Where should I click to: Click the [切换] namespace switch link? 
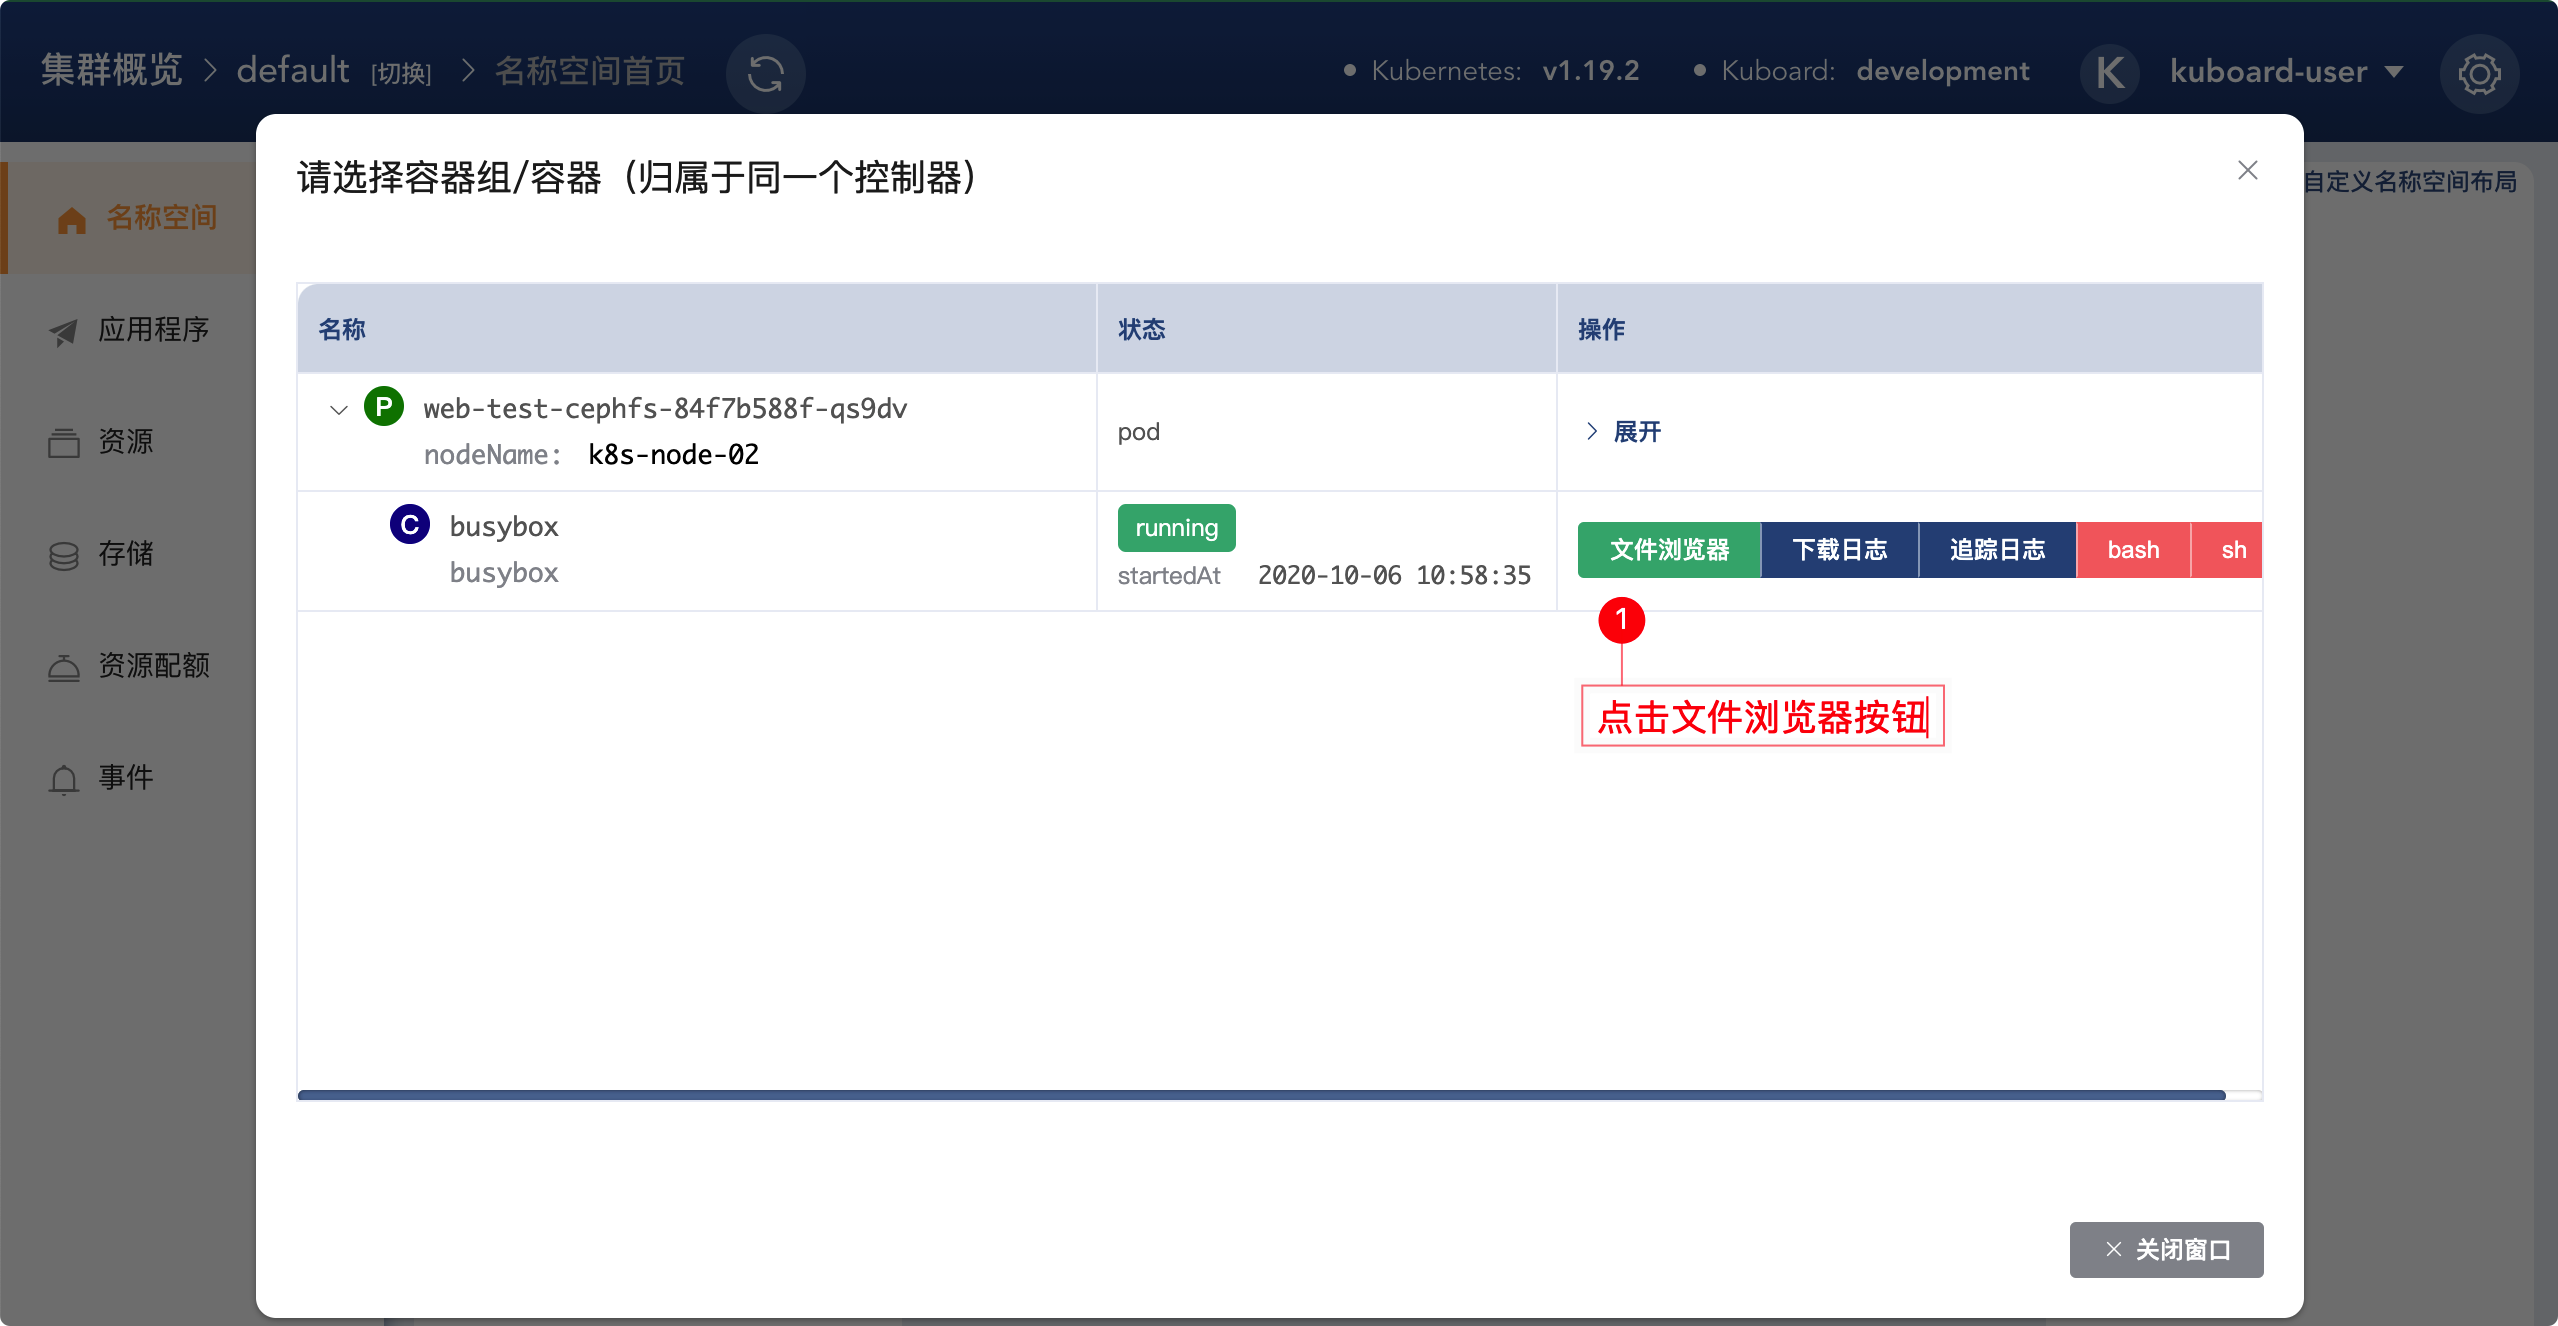401,74
